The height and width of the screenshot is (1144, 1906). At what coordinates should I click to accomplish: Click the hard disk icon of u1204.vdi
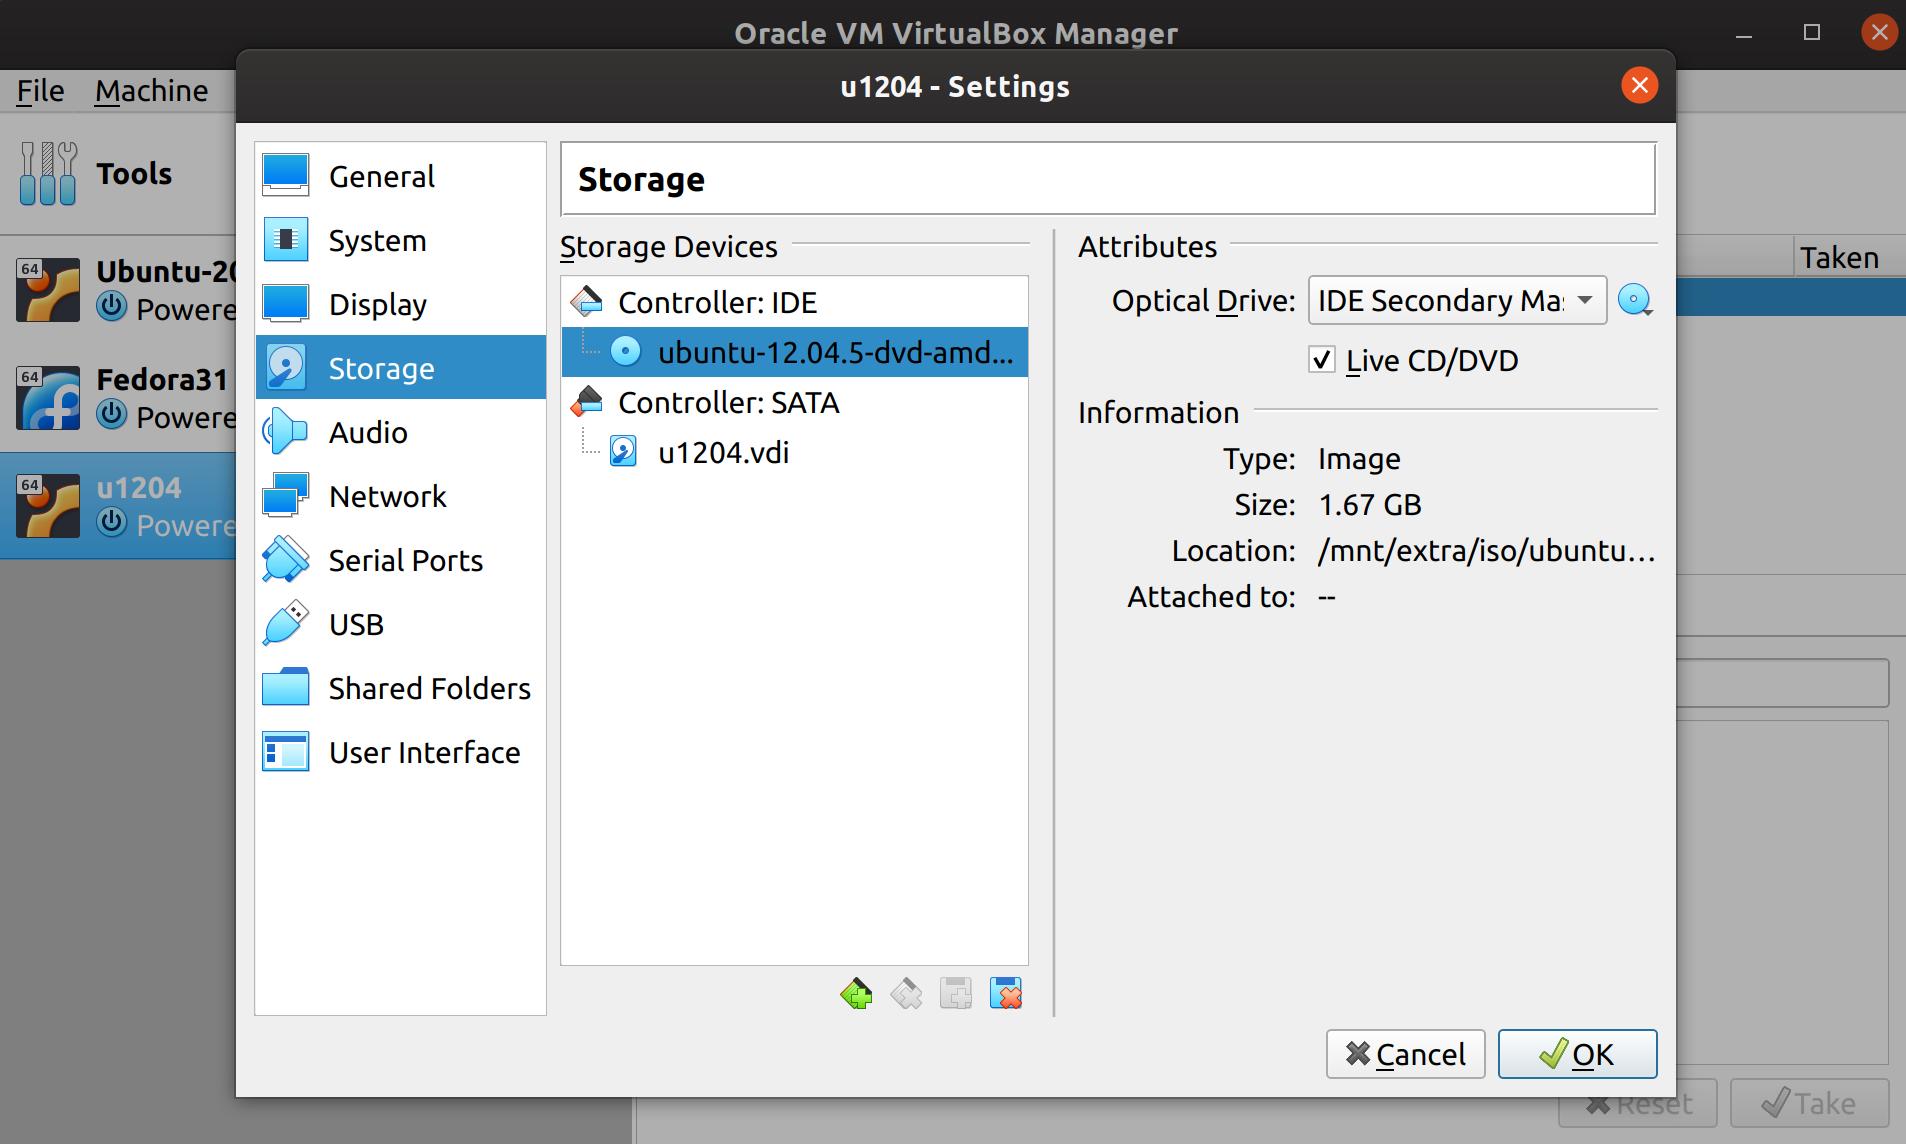[x=624, y=452]
